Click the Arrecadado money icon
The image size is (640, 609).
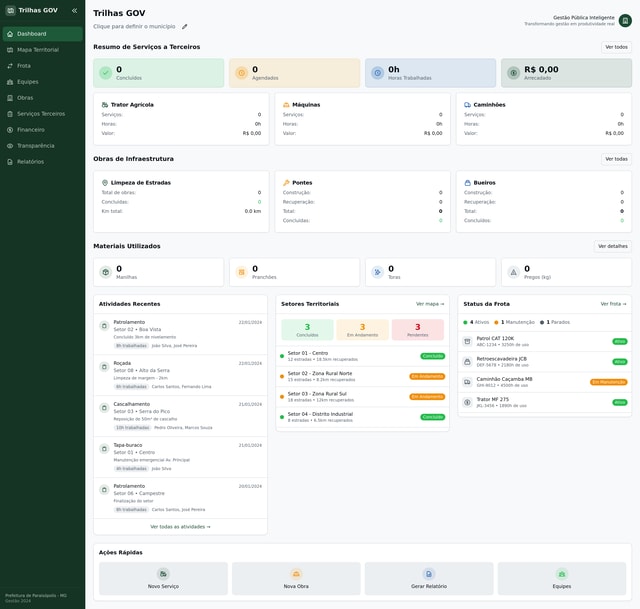[x=513, y=73]
